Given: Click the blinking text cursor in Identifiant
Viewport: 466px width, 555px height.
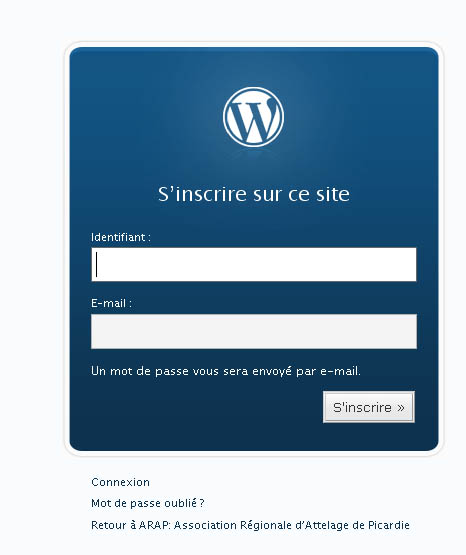Looking at the screenshot, I should click(97, 264).
